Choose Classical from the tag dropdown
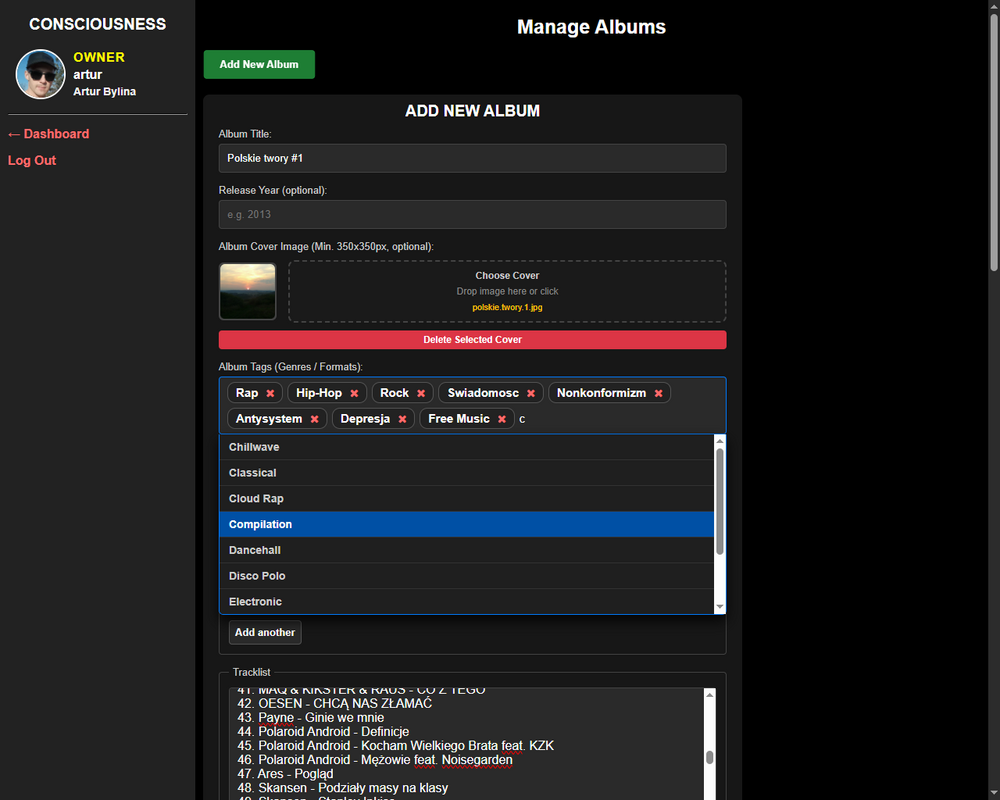 [x=467, y=473]
